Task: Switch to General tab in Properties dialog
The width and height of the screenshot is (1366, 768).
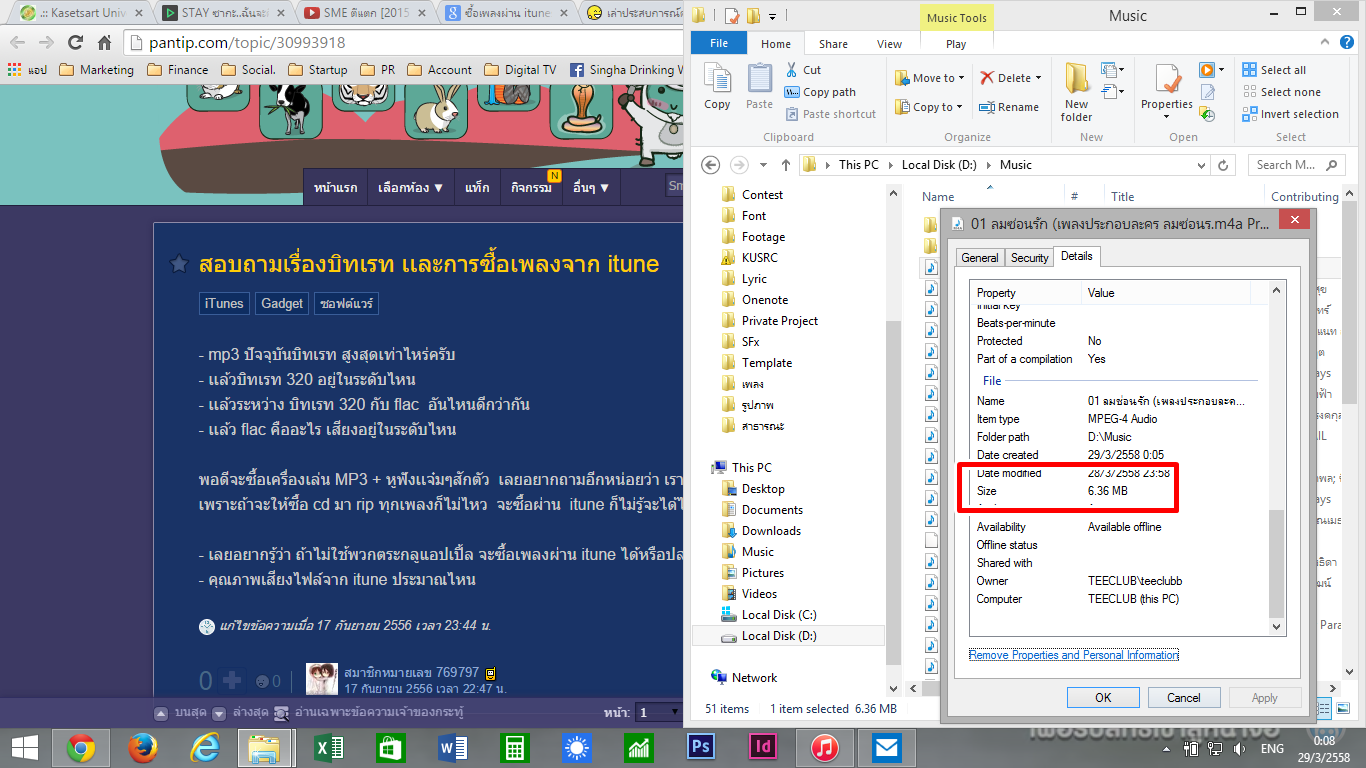Action: [980, 257]
